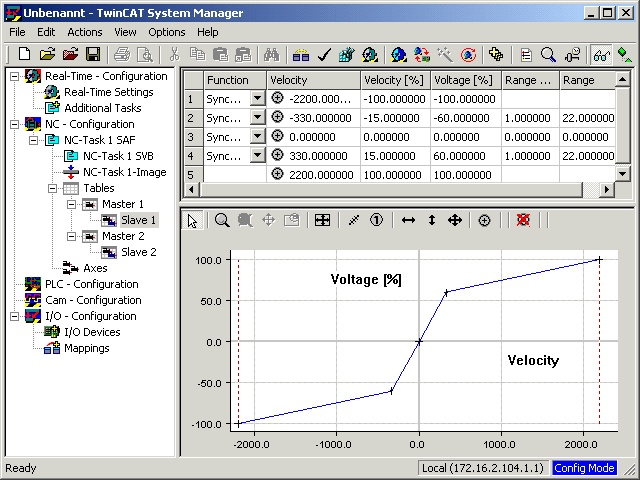Click the red X delete point icon
Viewport: 640px width, 480px height.
523,220
